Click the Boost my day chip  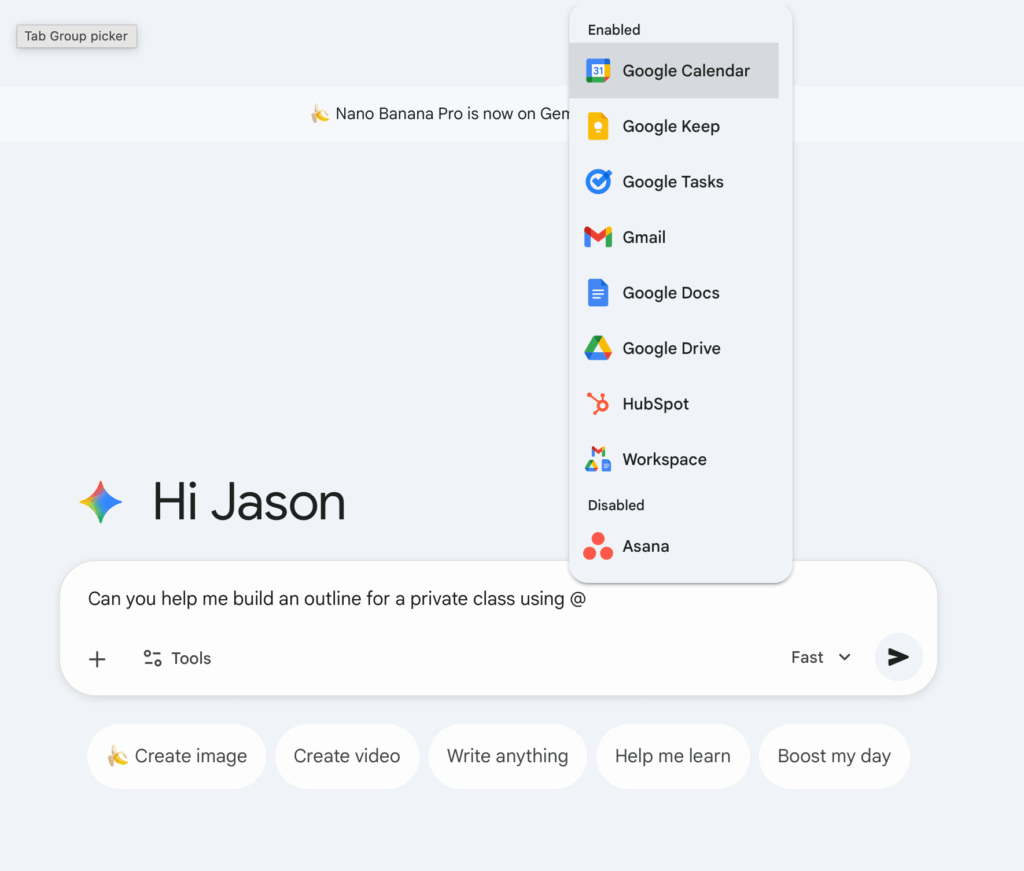coord(834,756)
